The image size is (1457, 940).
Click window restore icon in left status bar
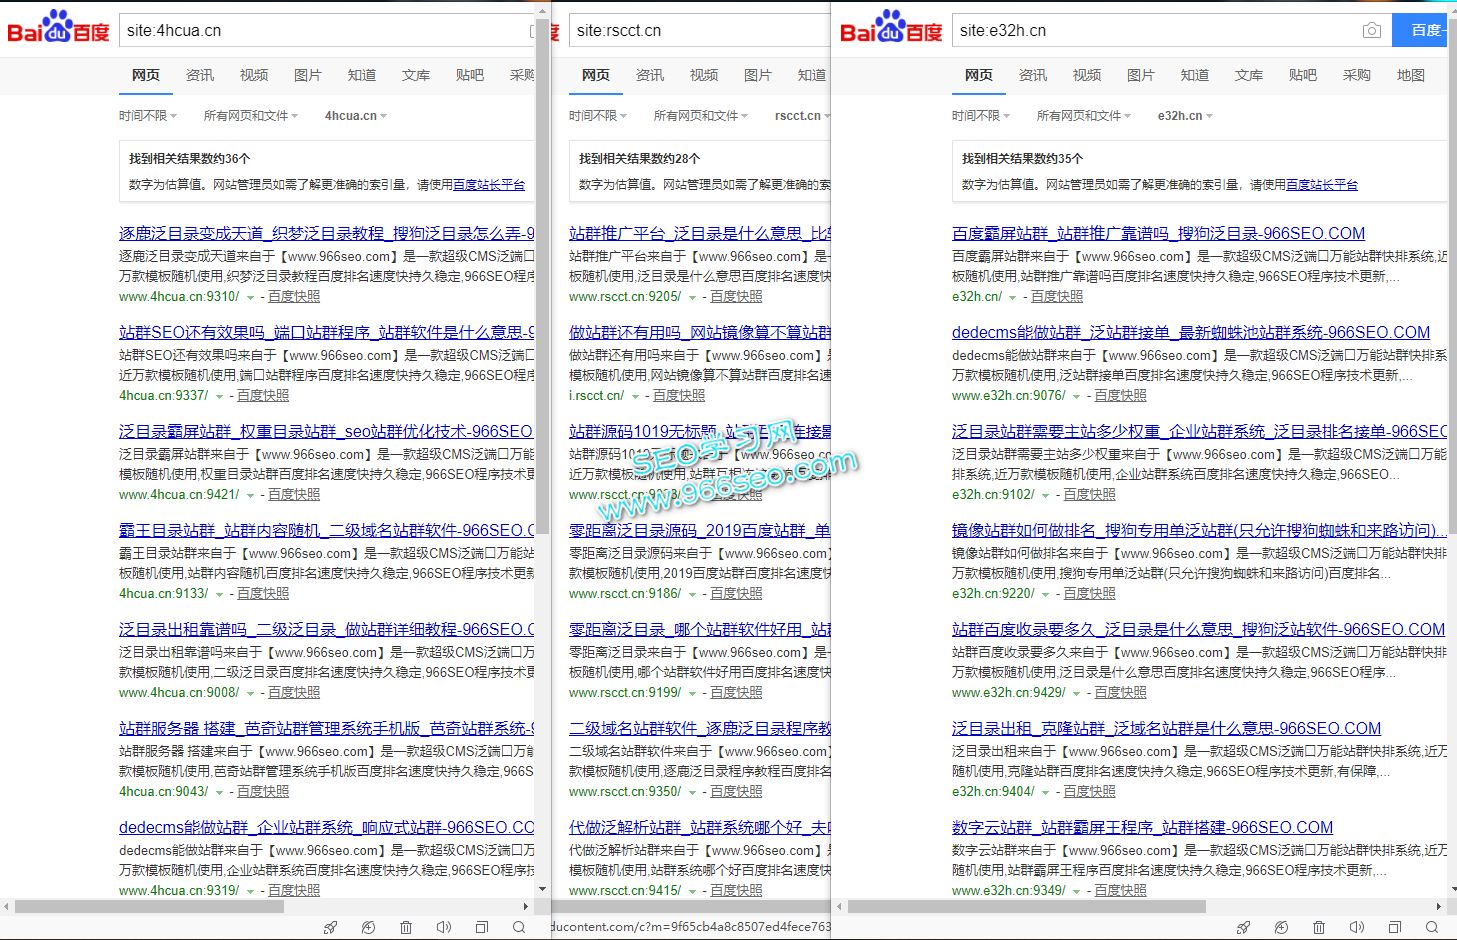[x=482, y=927]
